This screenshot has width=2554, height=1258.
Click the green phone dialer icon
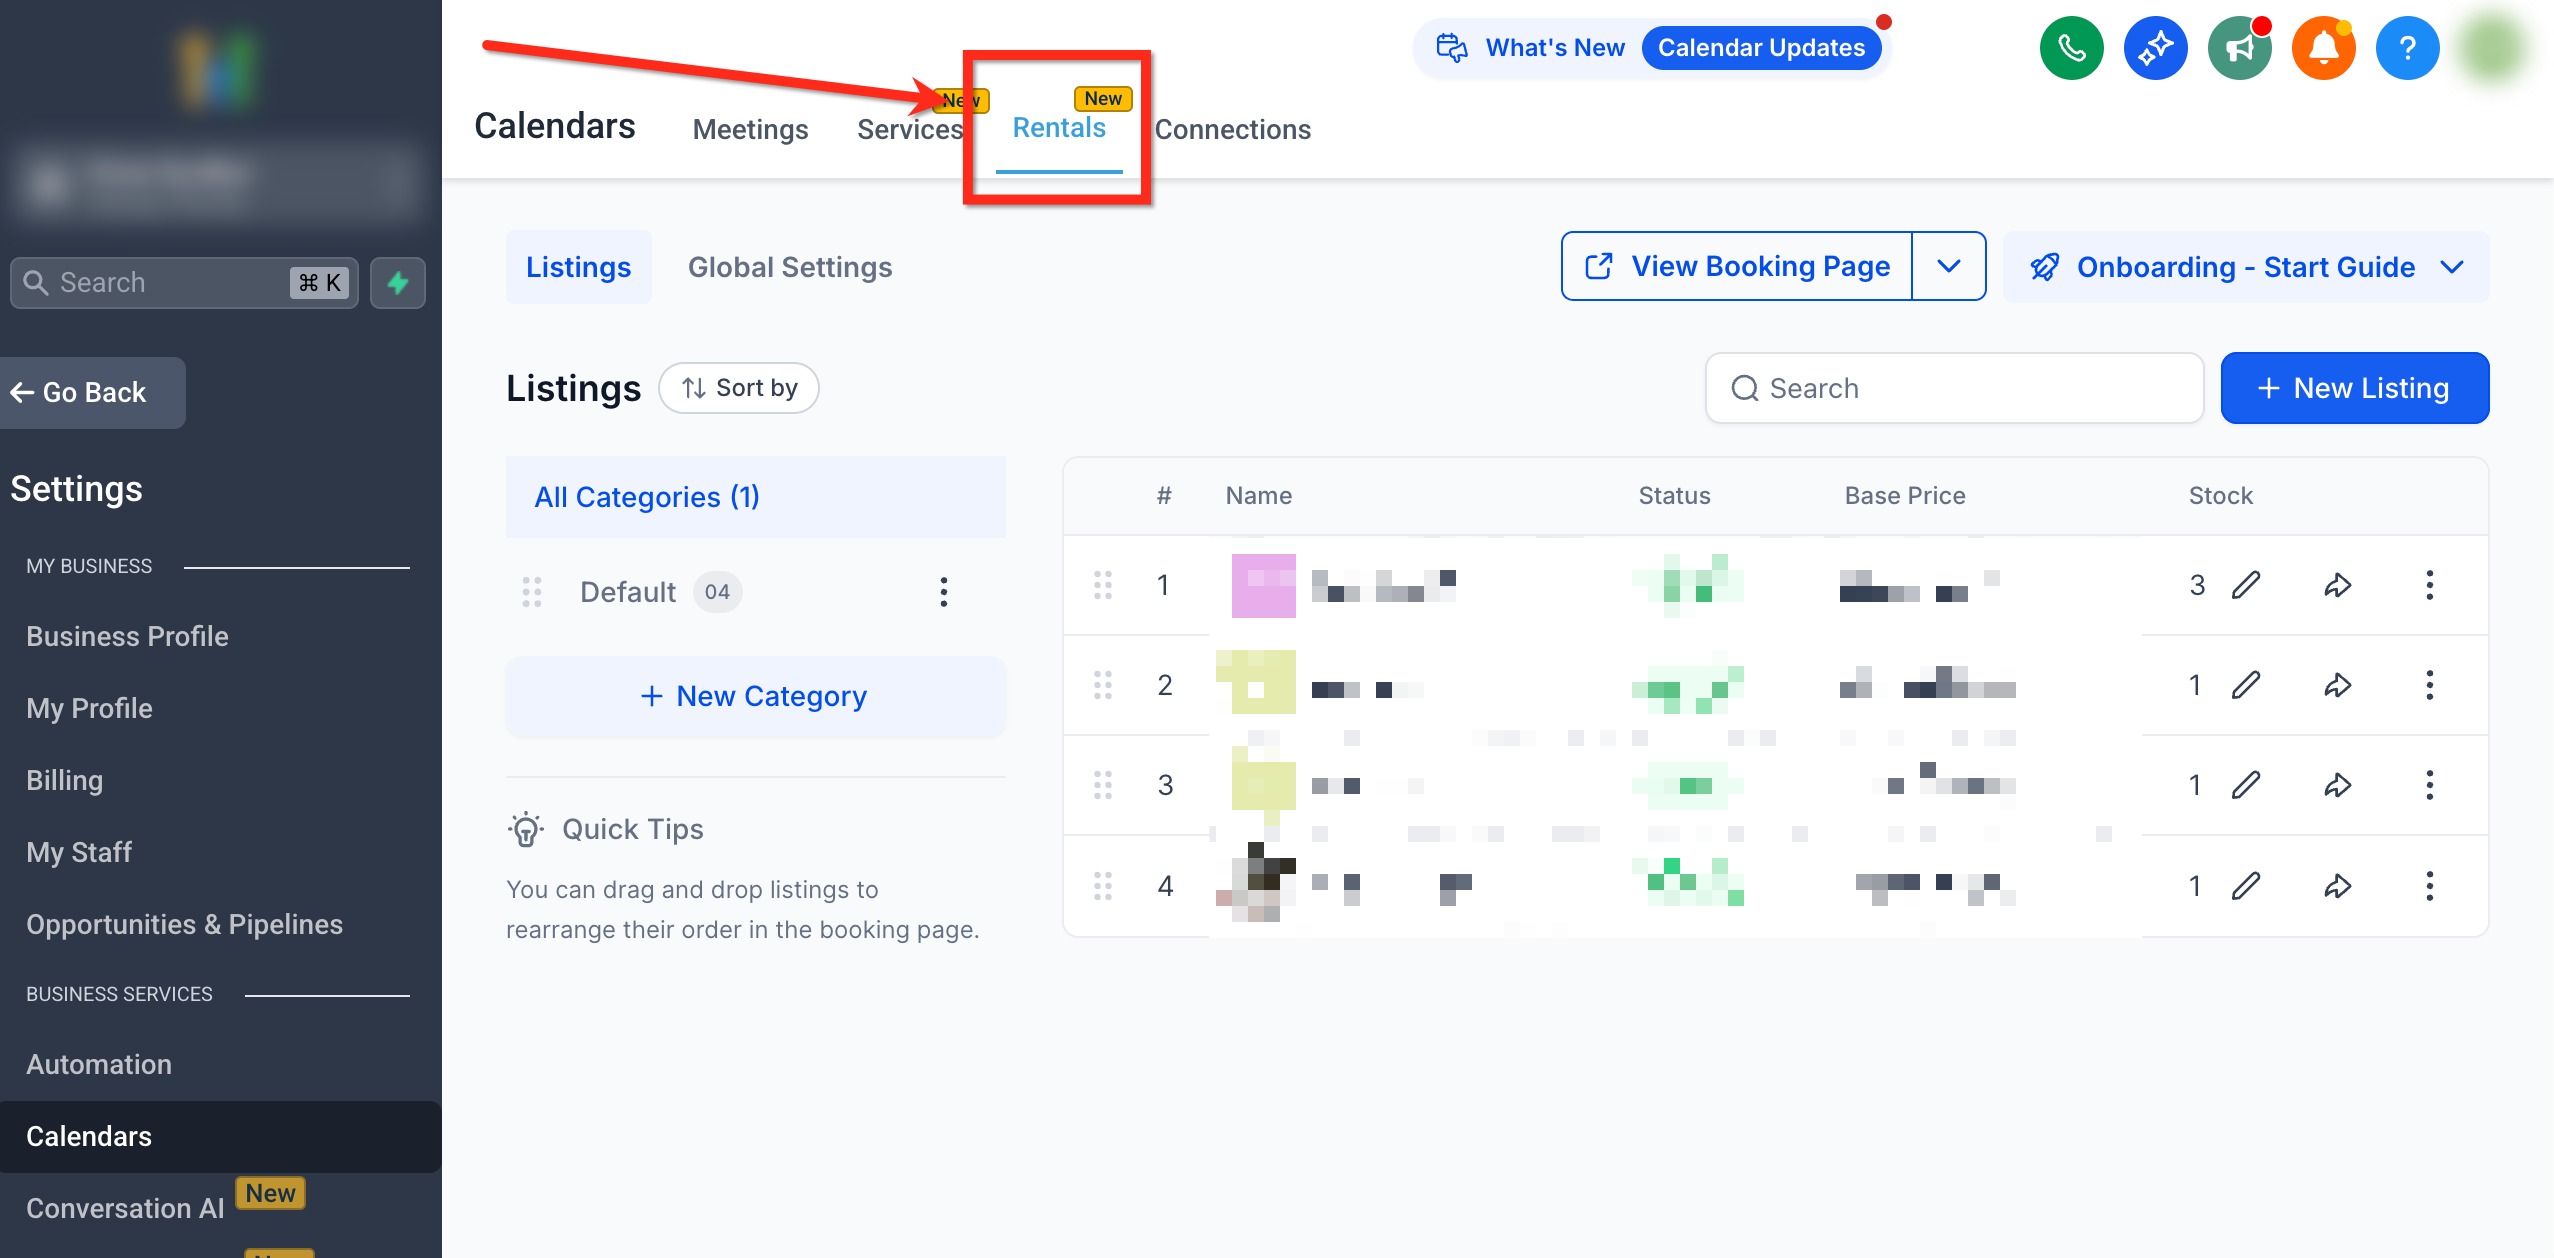coord(2071,48)
